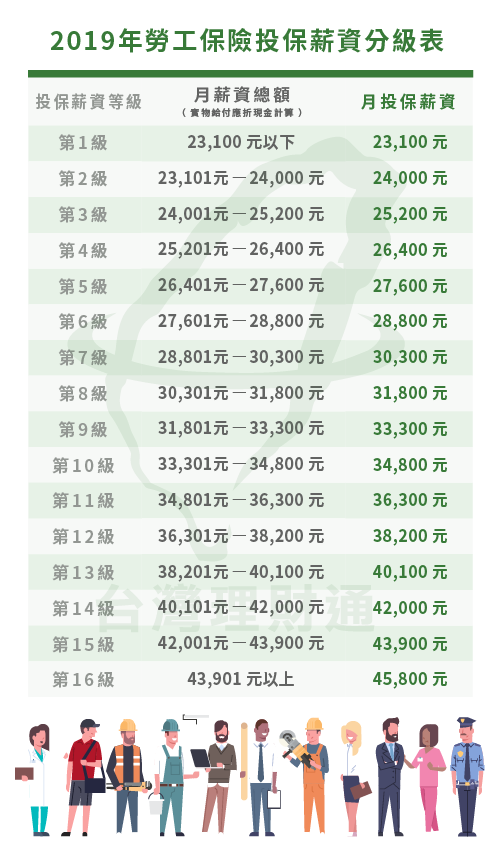Click the 月薪資總額 column header

(241, 95)
